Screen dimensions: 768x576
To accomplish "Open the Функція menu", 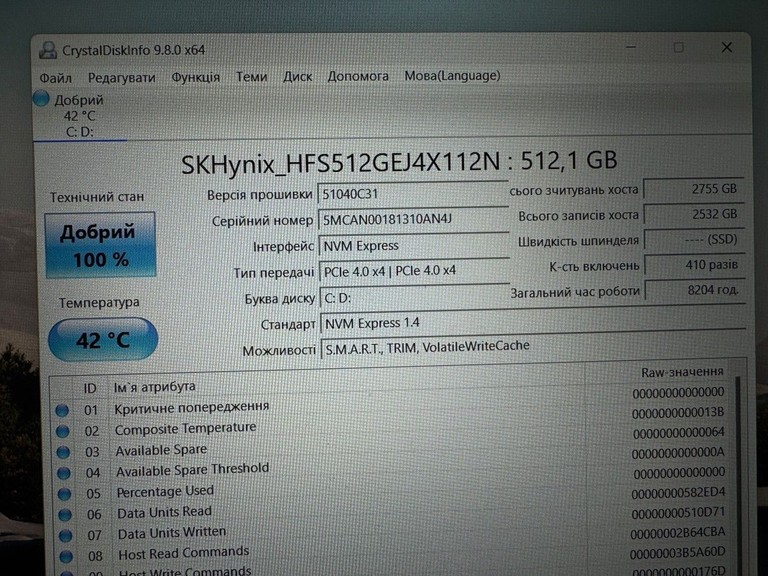I will point(195,77).
